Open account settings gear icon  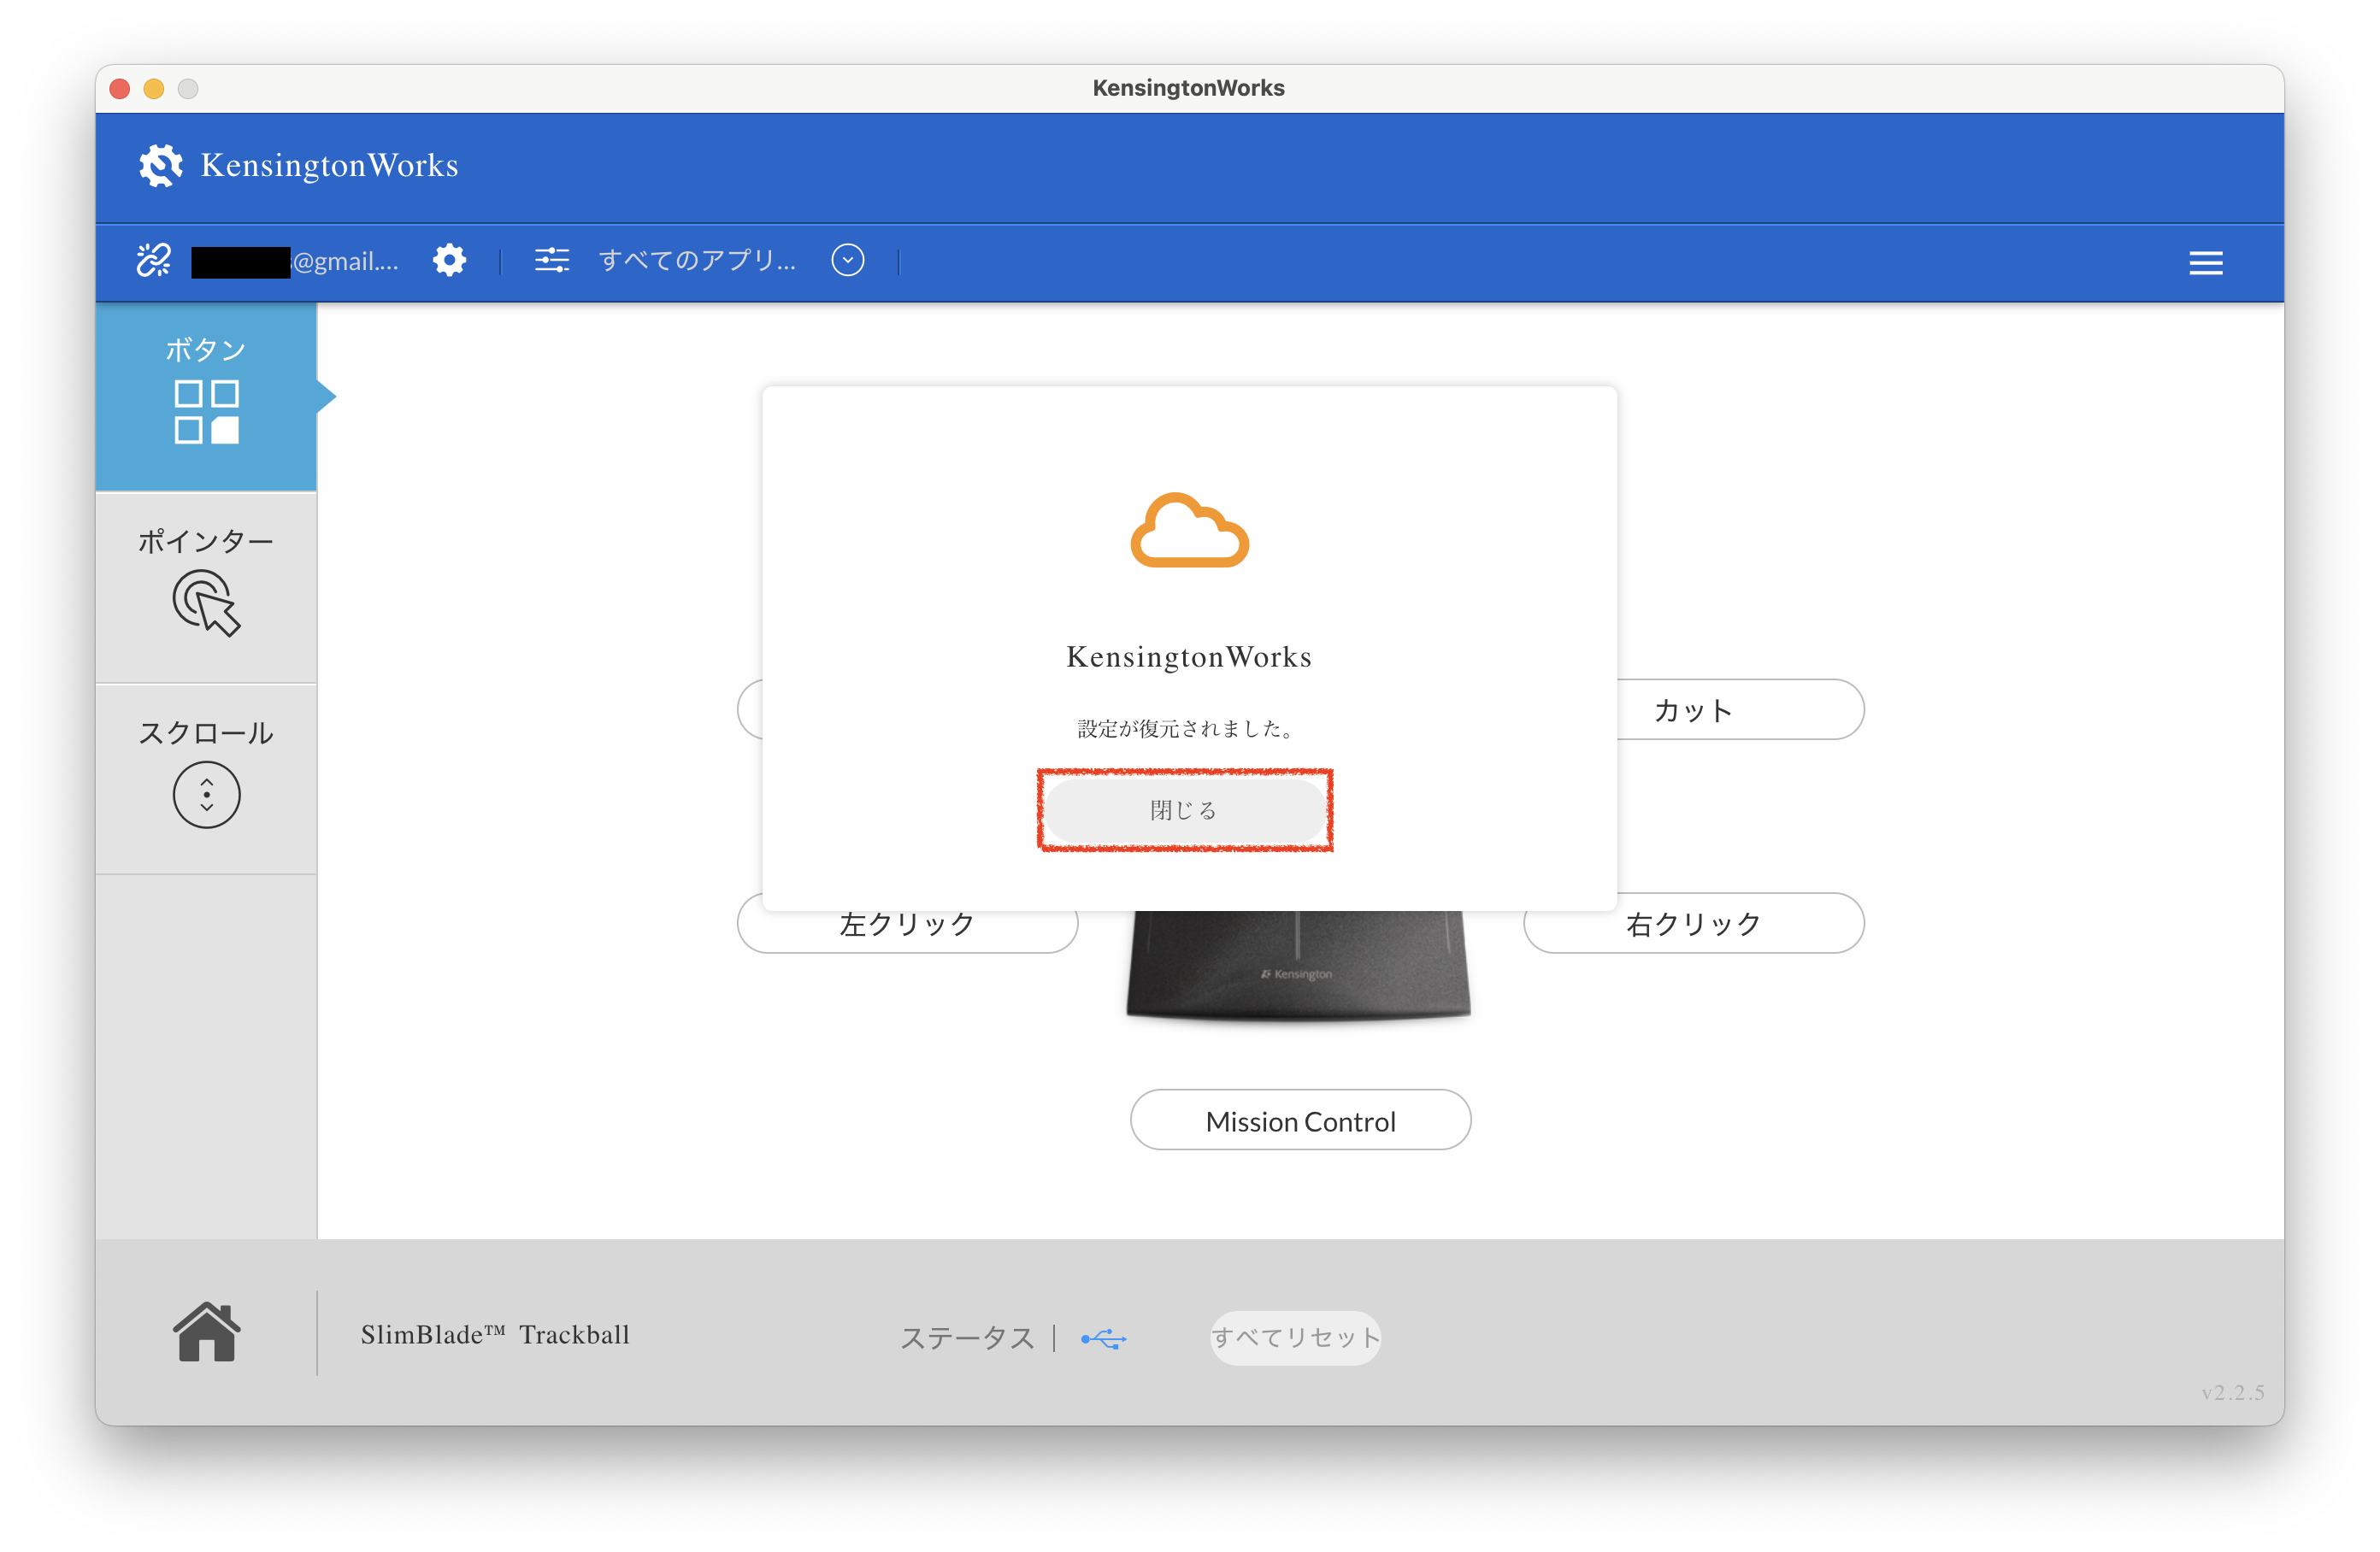pos(449,261)
